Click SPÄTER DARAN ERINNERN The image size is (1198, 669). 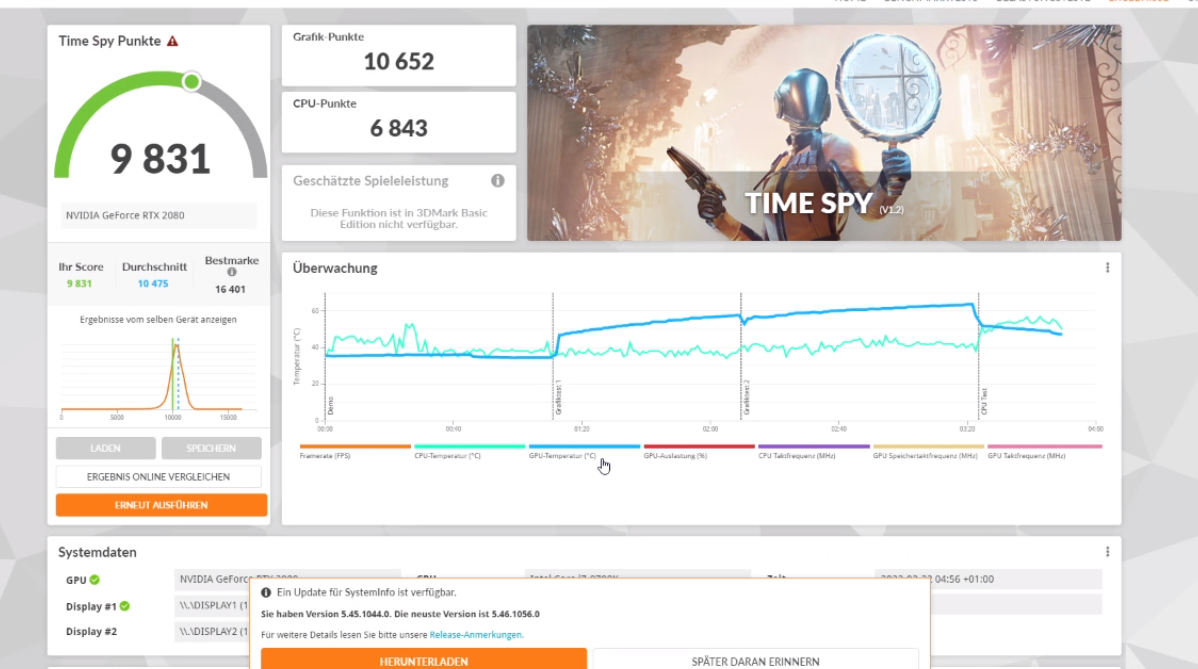755,659
